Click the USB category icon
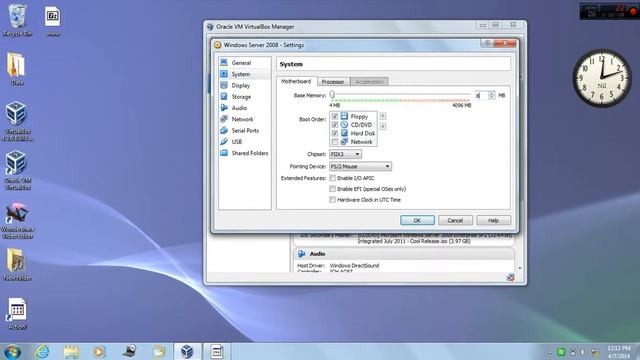Screen dimensions: 640x360 (x=224, y=142)
